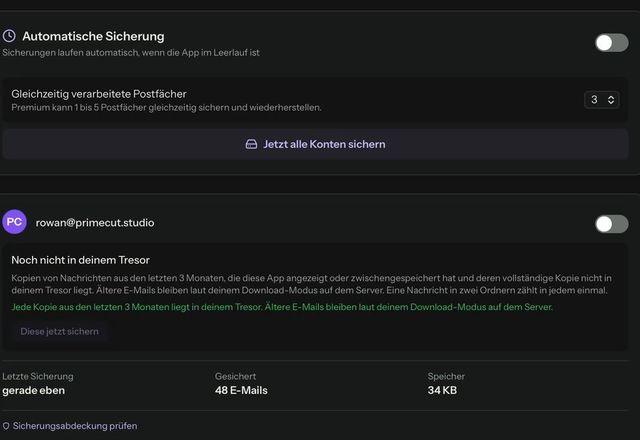Click the Gesichert label
This screenshot has width=640, height=440.
pyautogui.click(x=236, y=376)
